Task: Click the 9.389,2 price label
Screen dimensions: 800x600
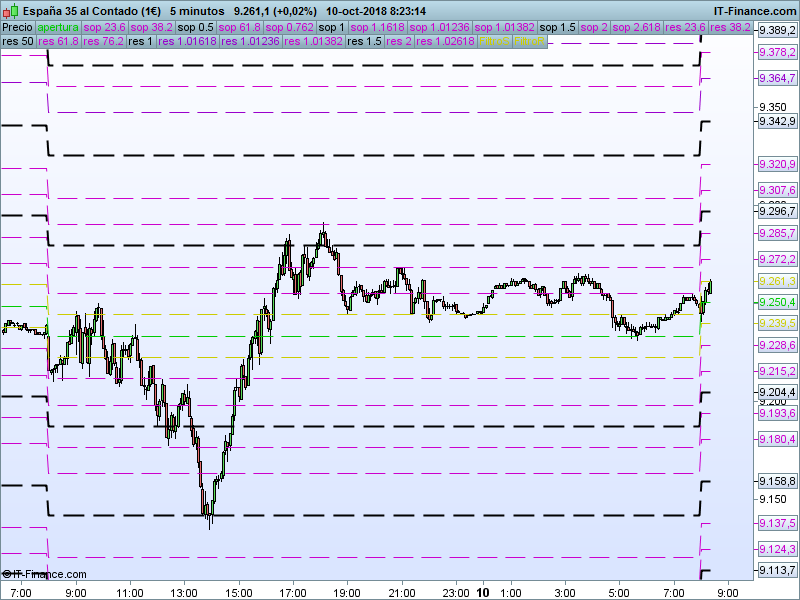Action: click(777, 31)
